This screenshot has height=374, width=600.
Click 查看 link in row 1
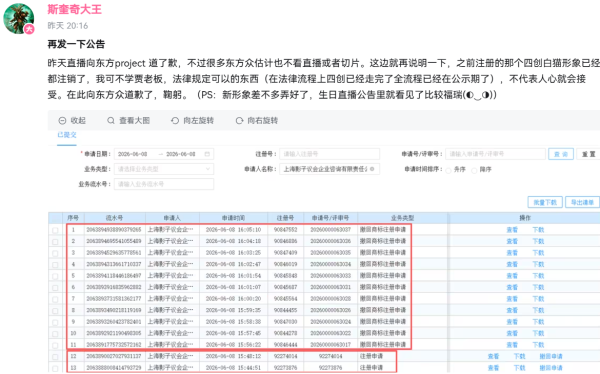tap(512, 230)
